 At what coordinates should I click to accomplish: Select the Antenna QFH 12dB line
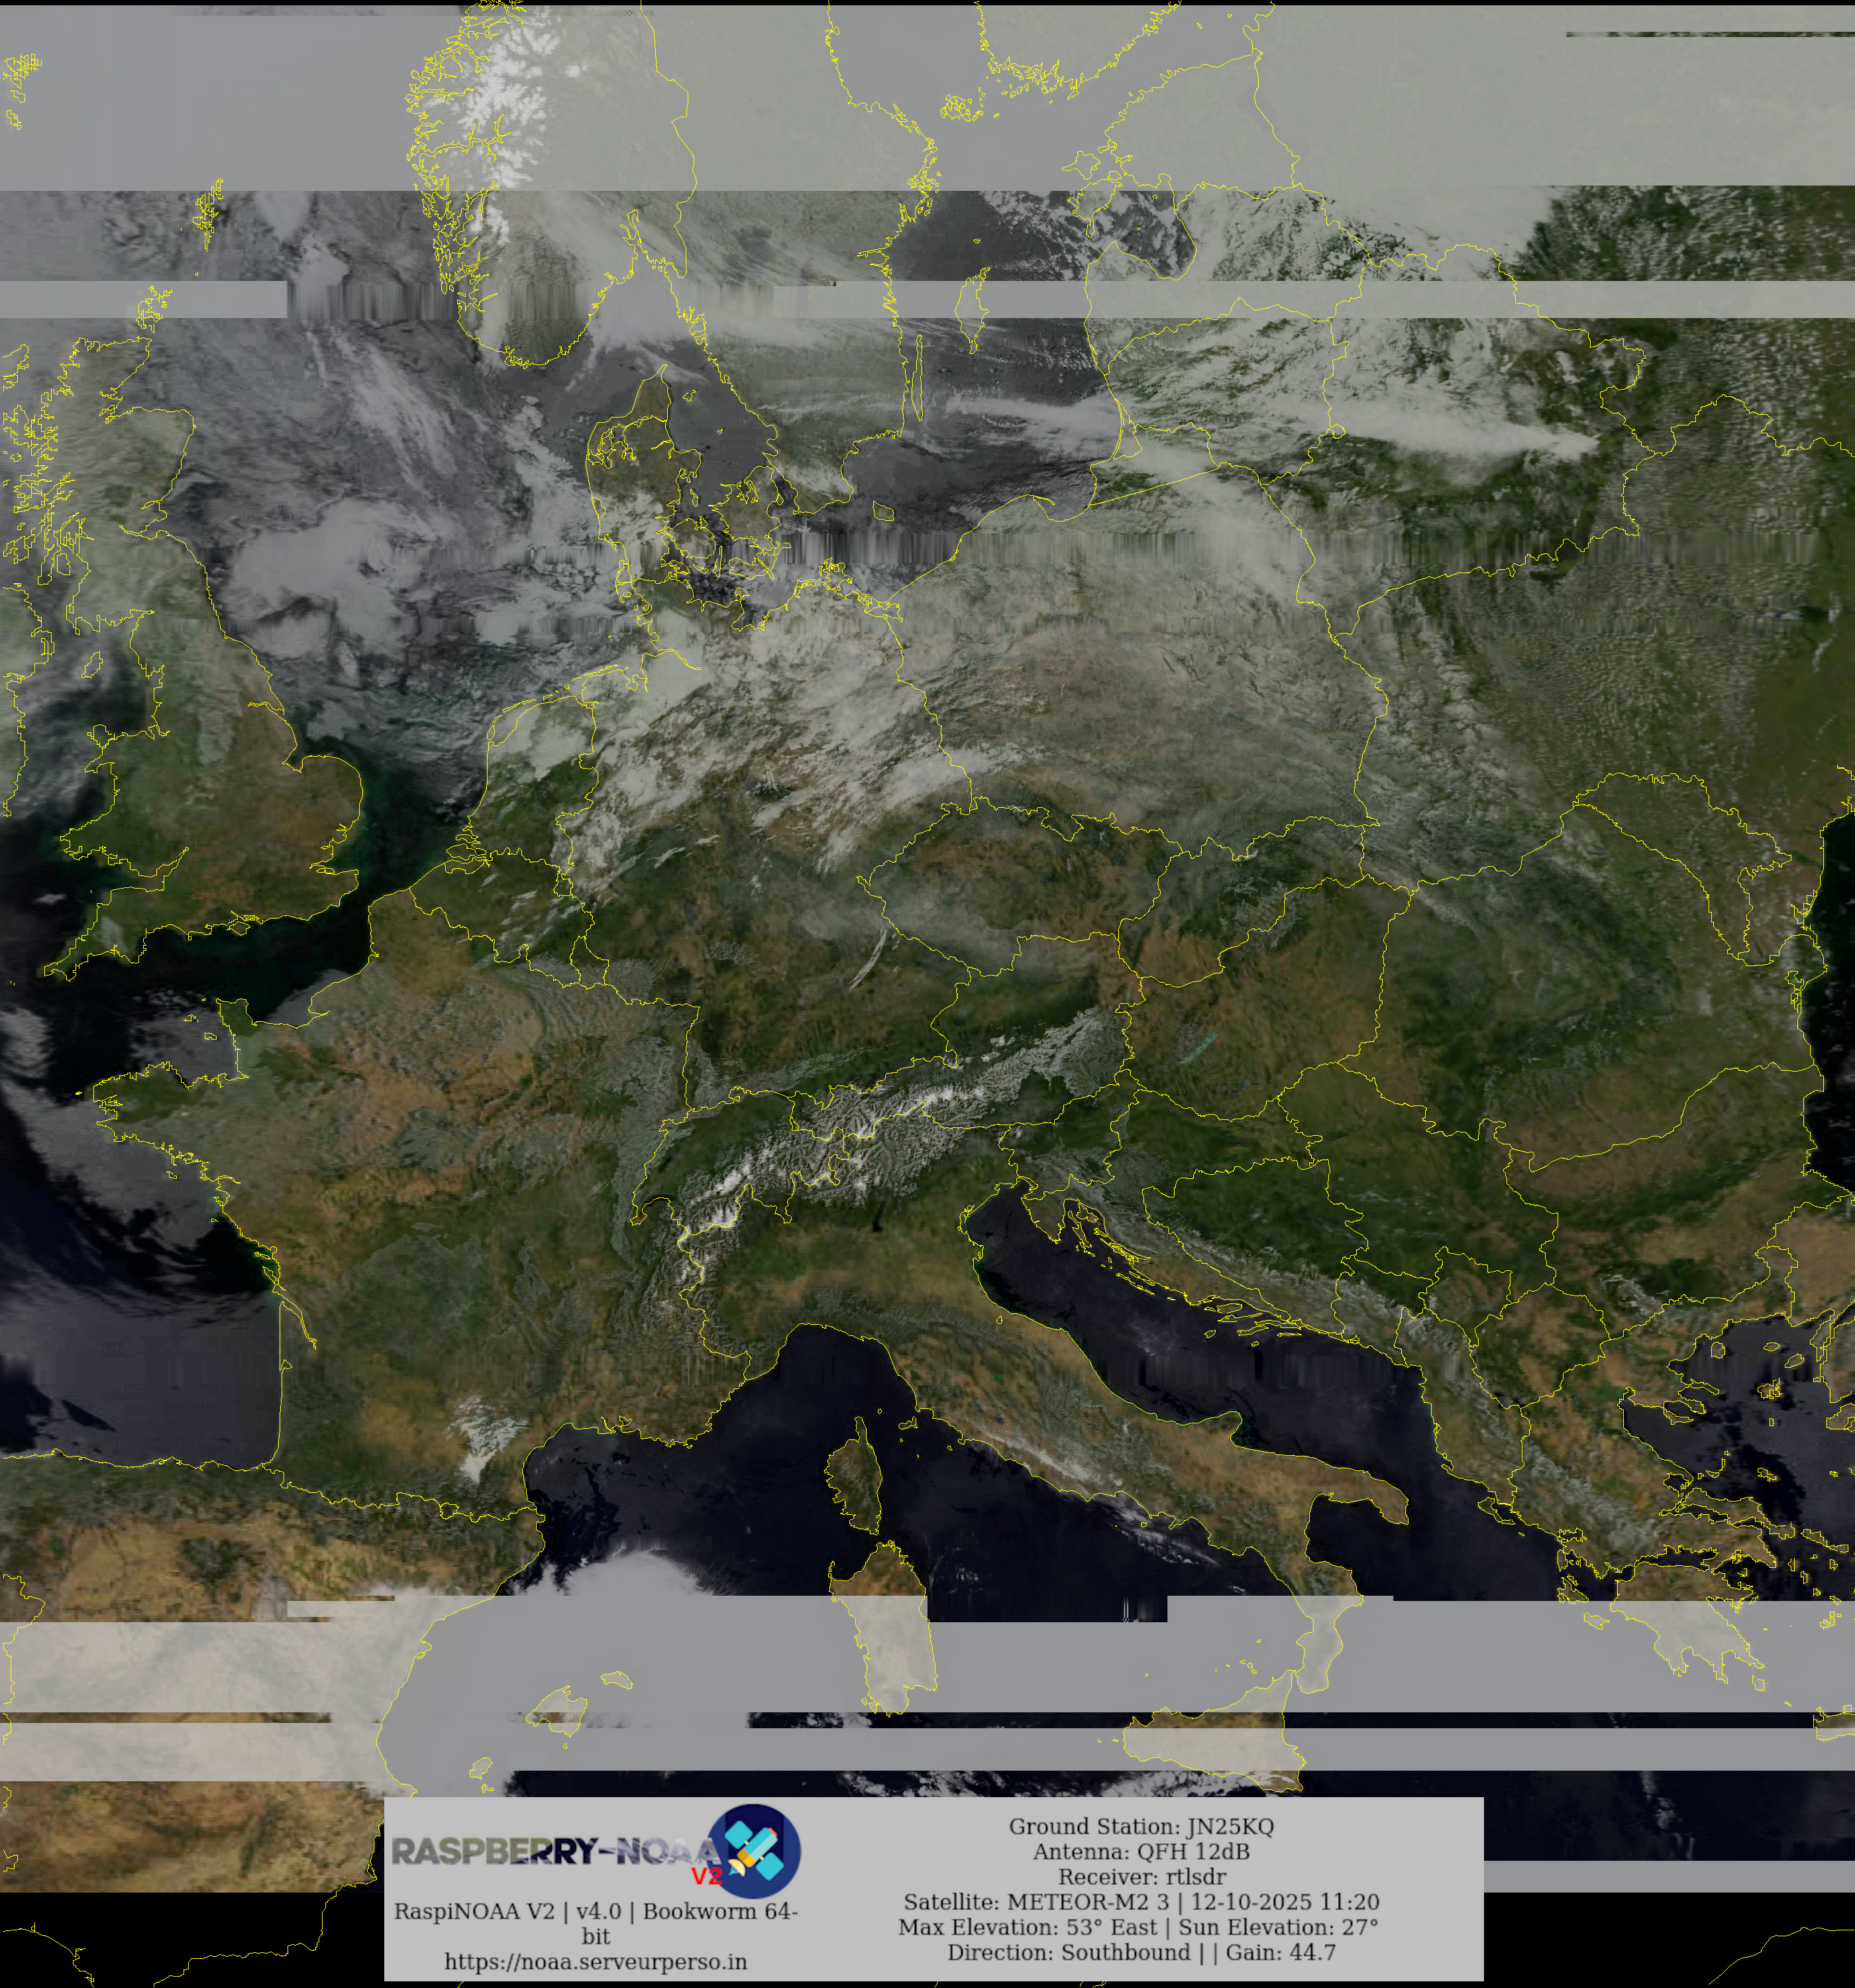tap(1140, 1851)
